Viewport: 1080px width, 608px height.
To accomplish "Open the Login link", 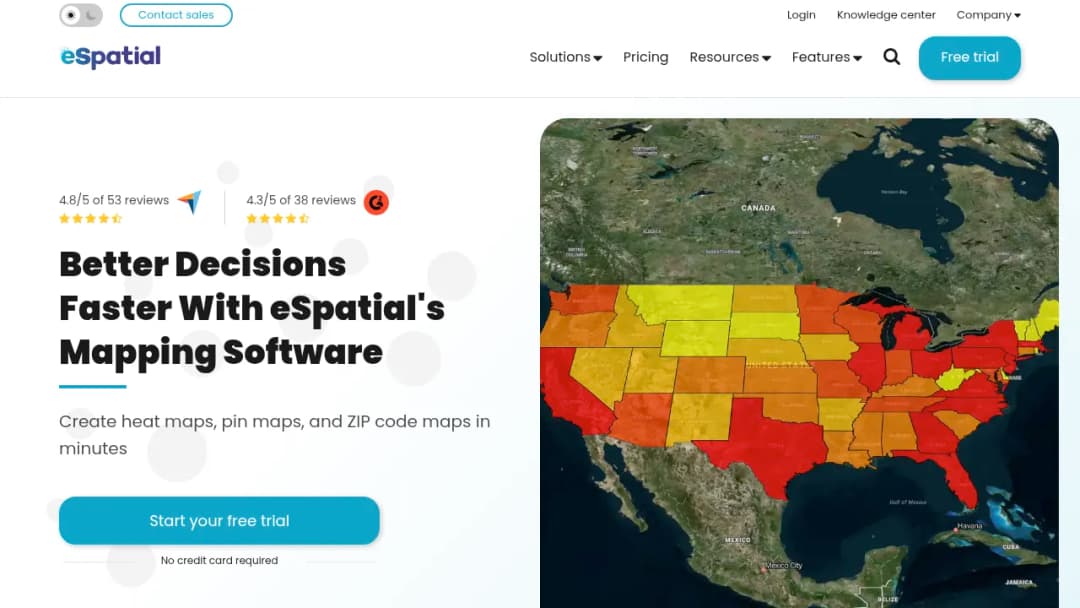I will click(801, 15).
